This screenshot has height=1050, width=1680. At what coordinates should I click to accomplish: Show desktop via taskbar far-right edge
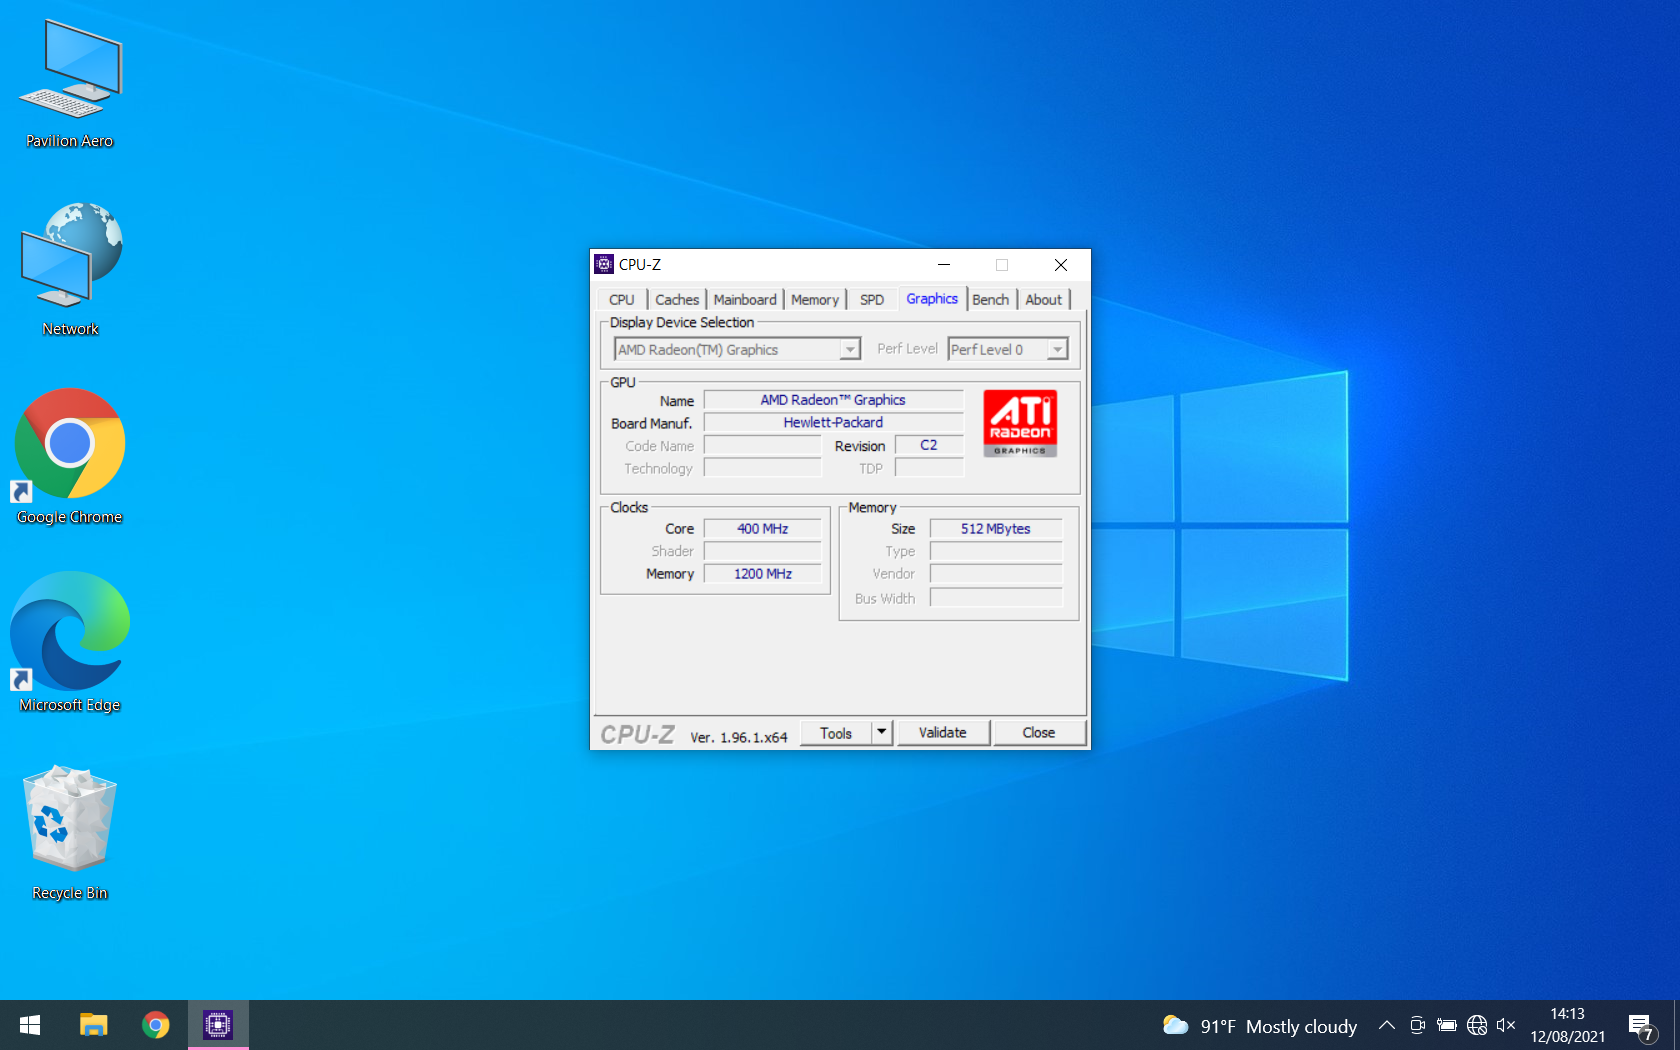[x=1677, y=1025]
